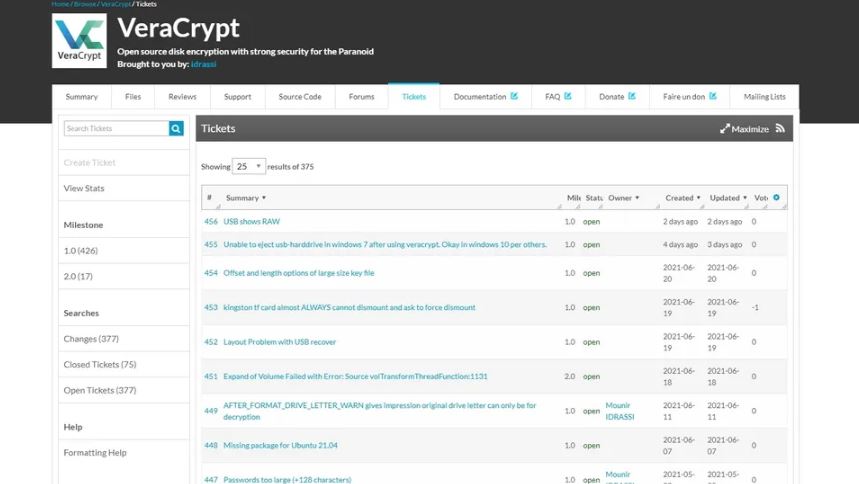Open the table column settings gear

click(x=776, y=197)
